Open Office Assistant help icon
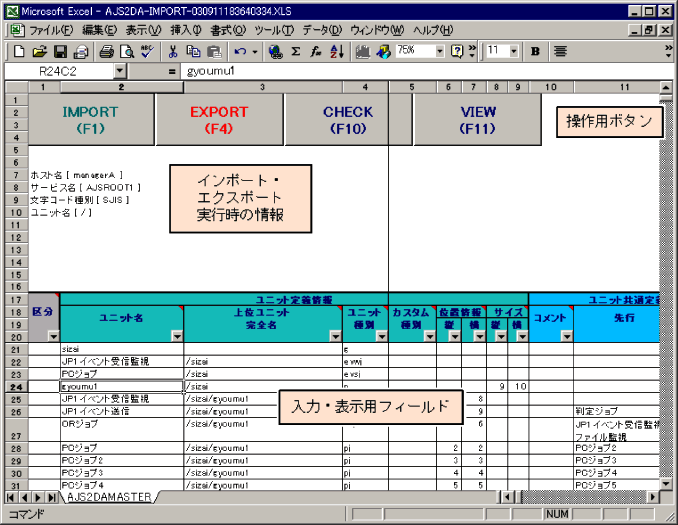The height and width of the screenshot is (525, 678). [x=457, y=51]
